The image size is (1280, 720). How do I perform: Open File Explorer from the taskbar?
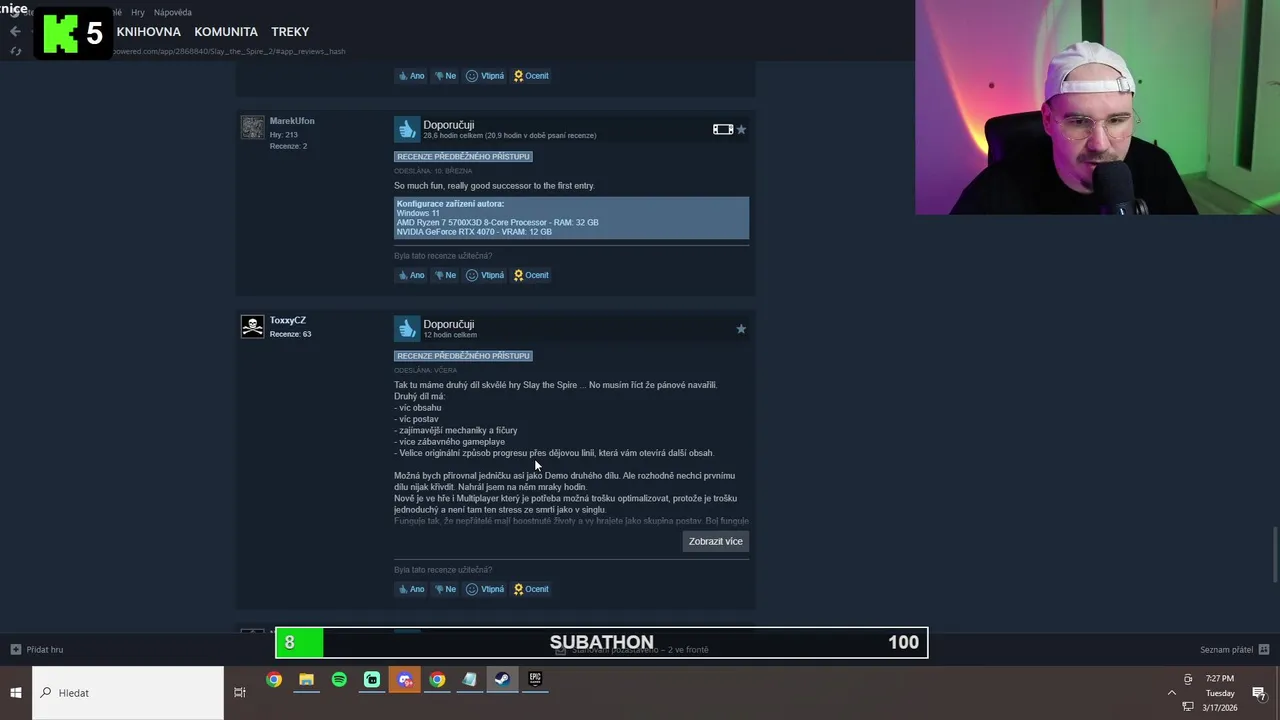coord(306,680)
